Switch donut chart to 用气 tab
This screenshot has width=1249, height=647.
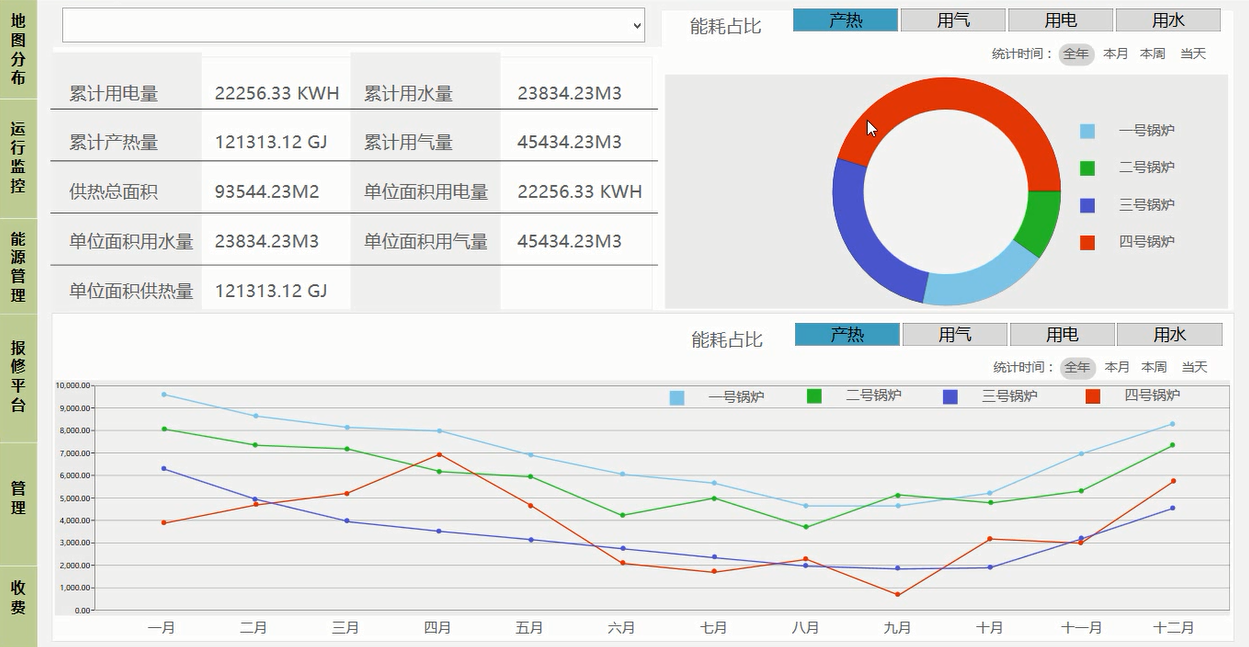(952, 20)
